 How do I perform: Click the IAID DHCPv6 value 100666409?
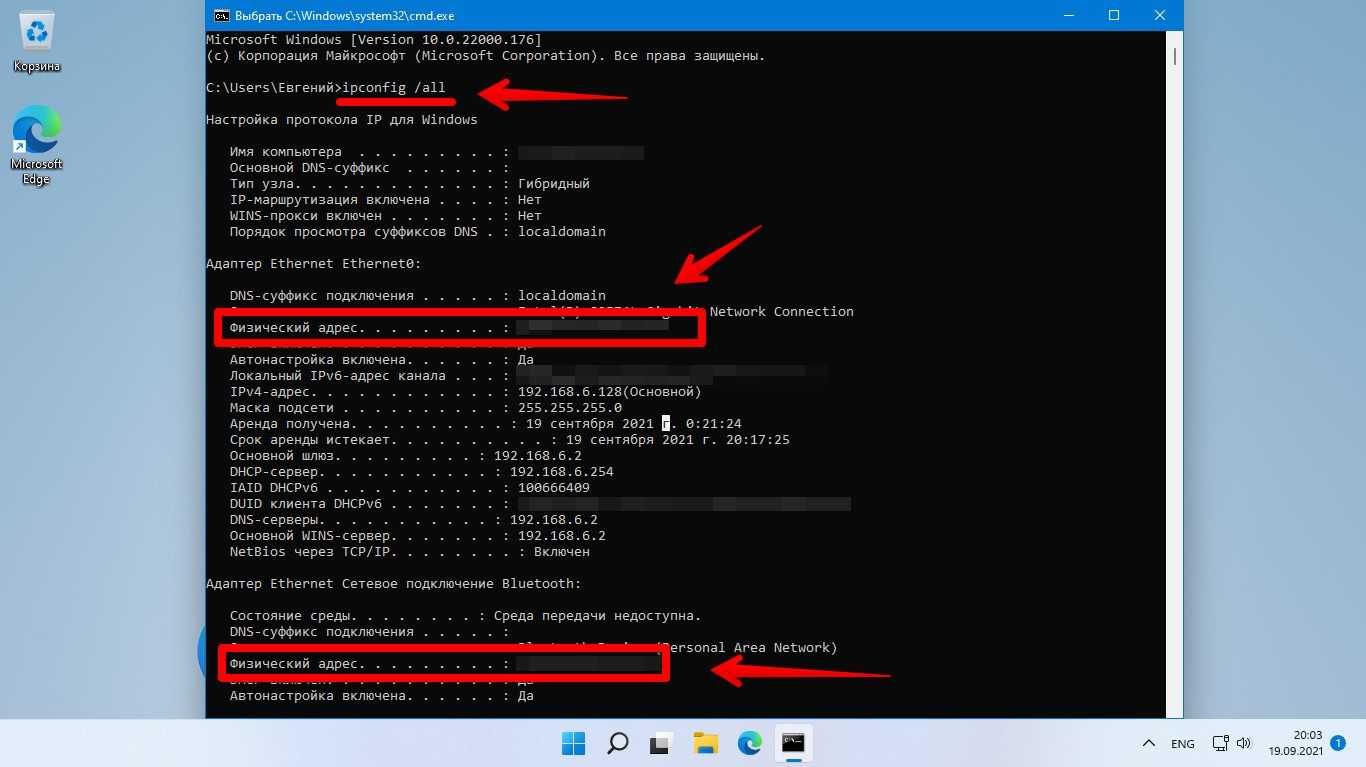[554, 488]
